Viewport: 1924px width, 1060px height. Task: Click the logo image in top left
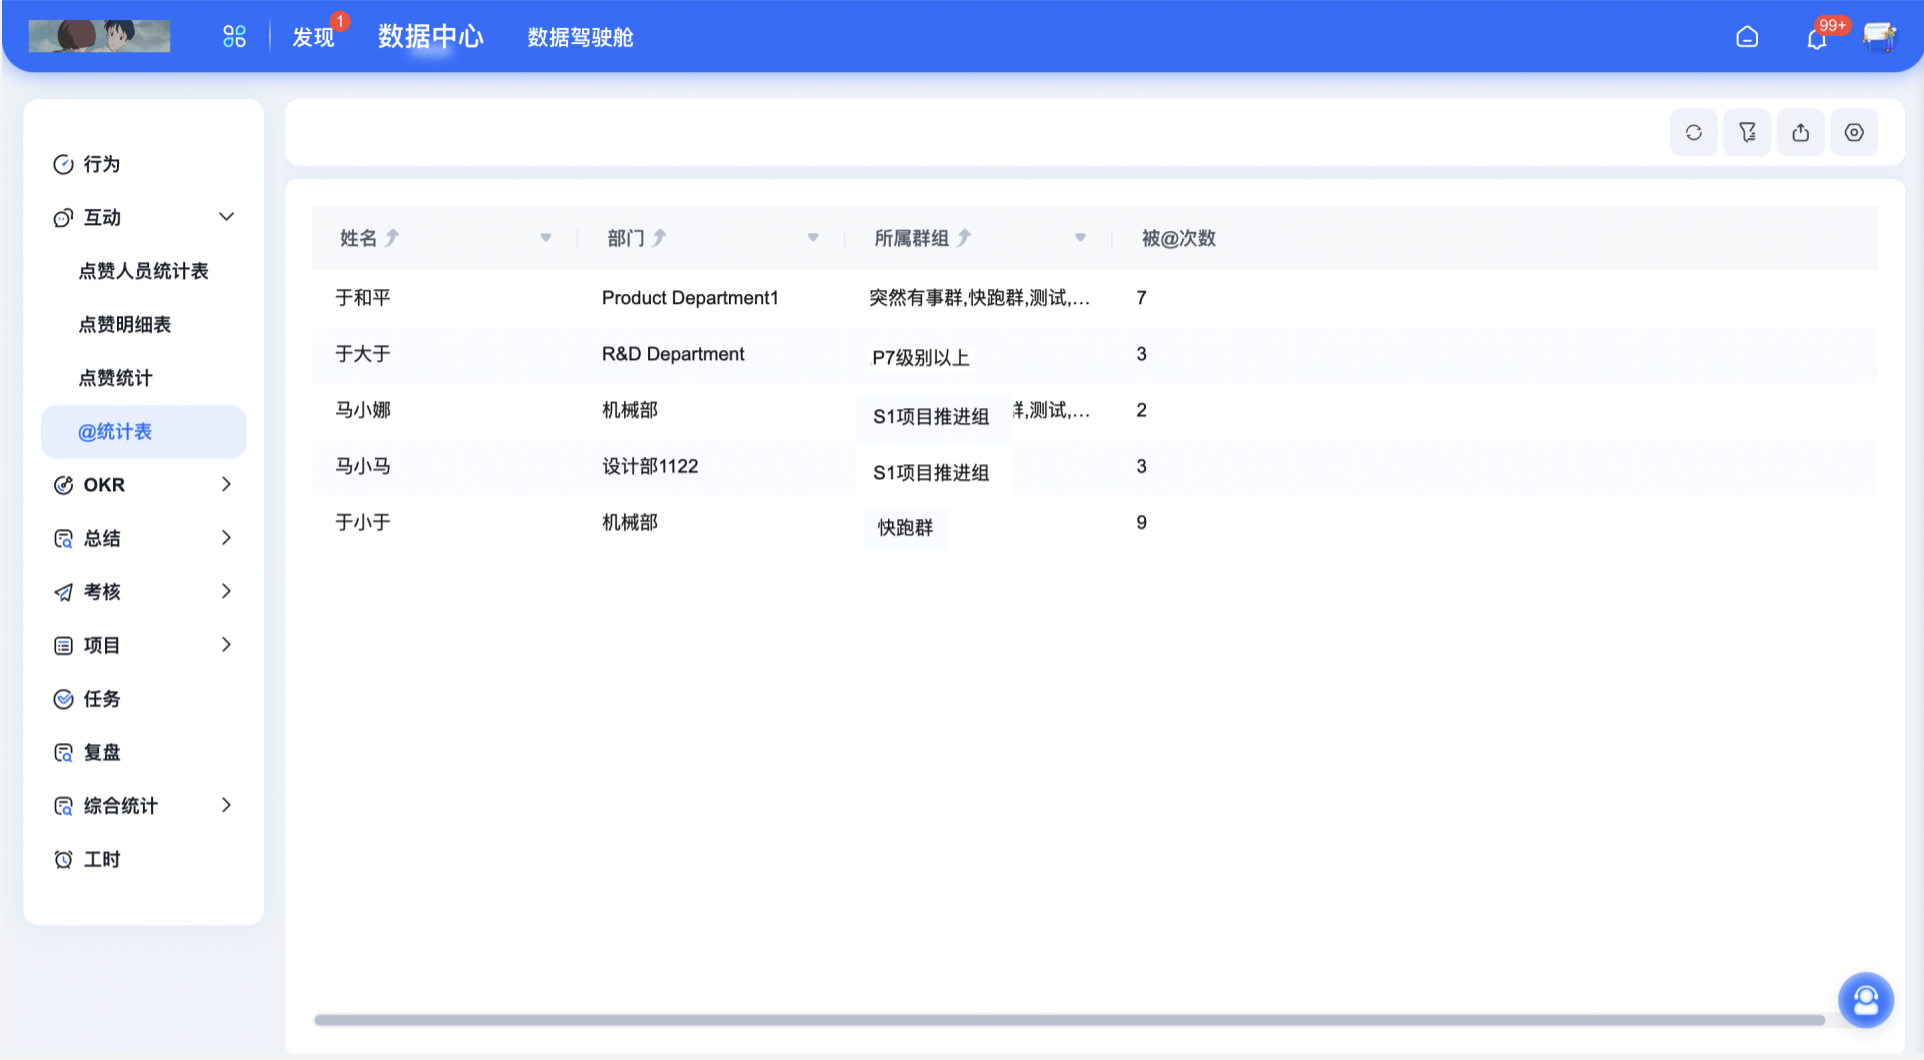(x=99, y=36)
